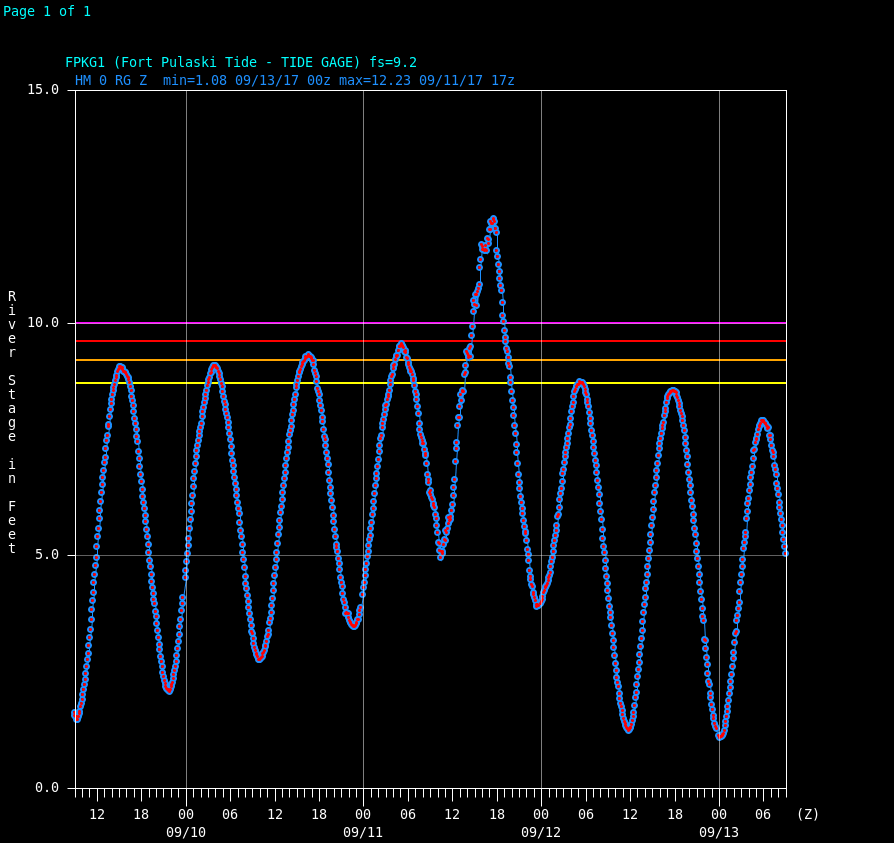Click the 09/10 date label
The height and width of the screenshot is (843, 896).
pos(186,832)
